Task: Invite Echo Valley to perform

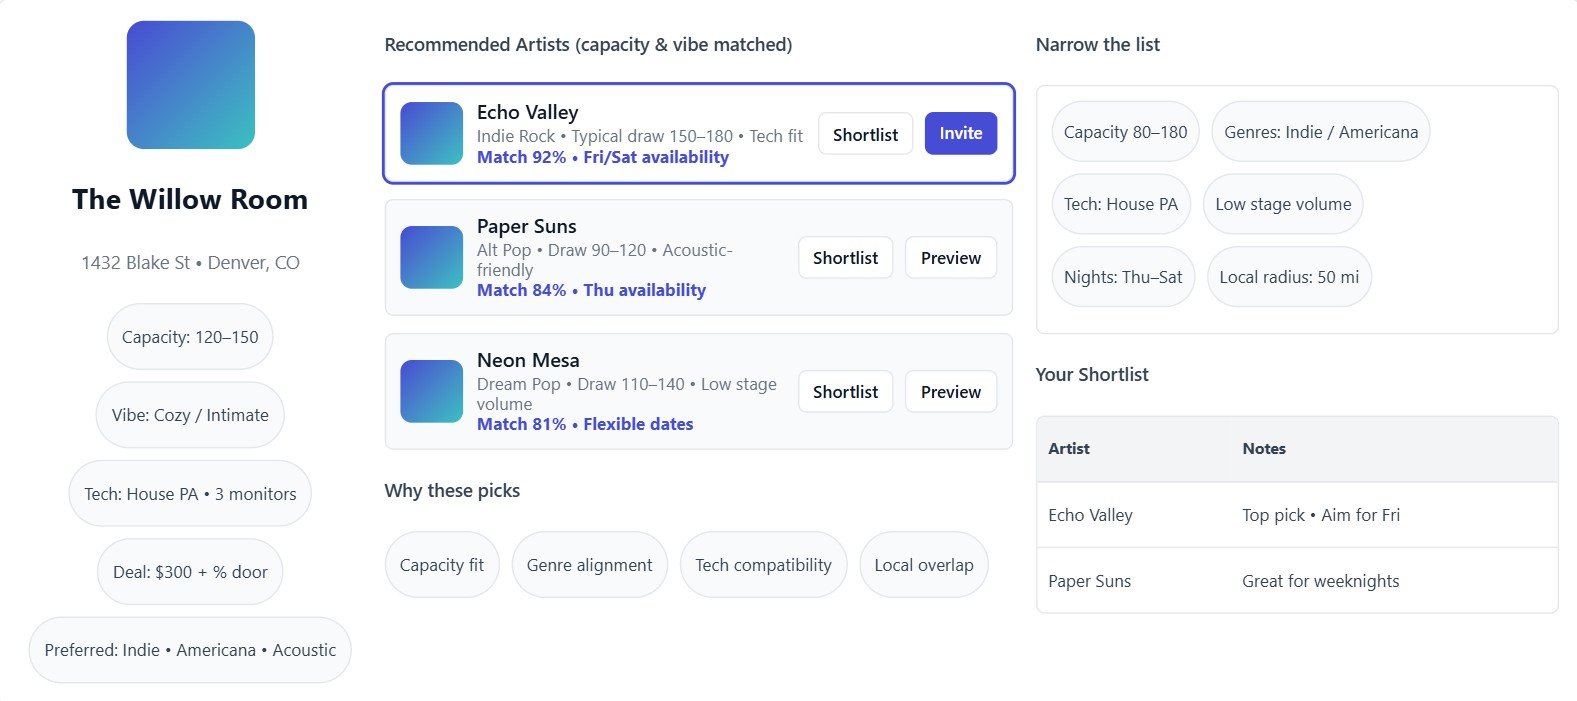Action: click(x=960, y=133)
